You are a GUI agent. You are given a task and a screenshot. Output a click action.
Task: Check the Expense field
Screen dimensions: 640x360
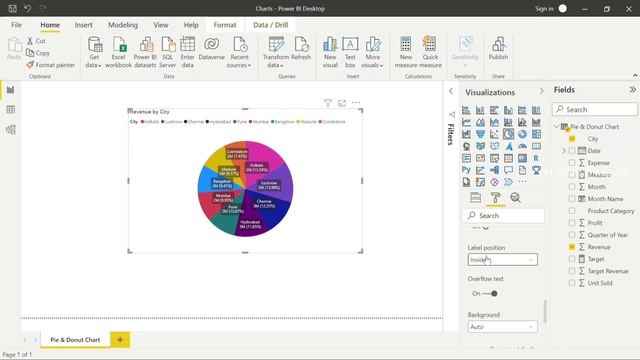click(x=572, y=162)
